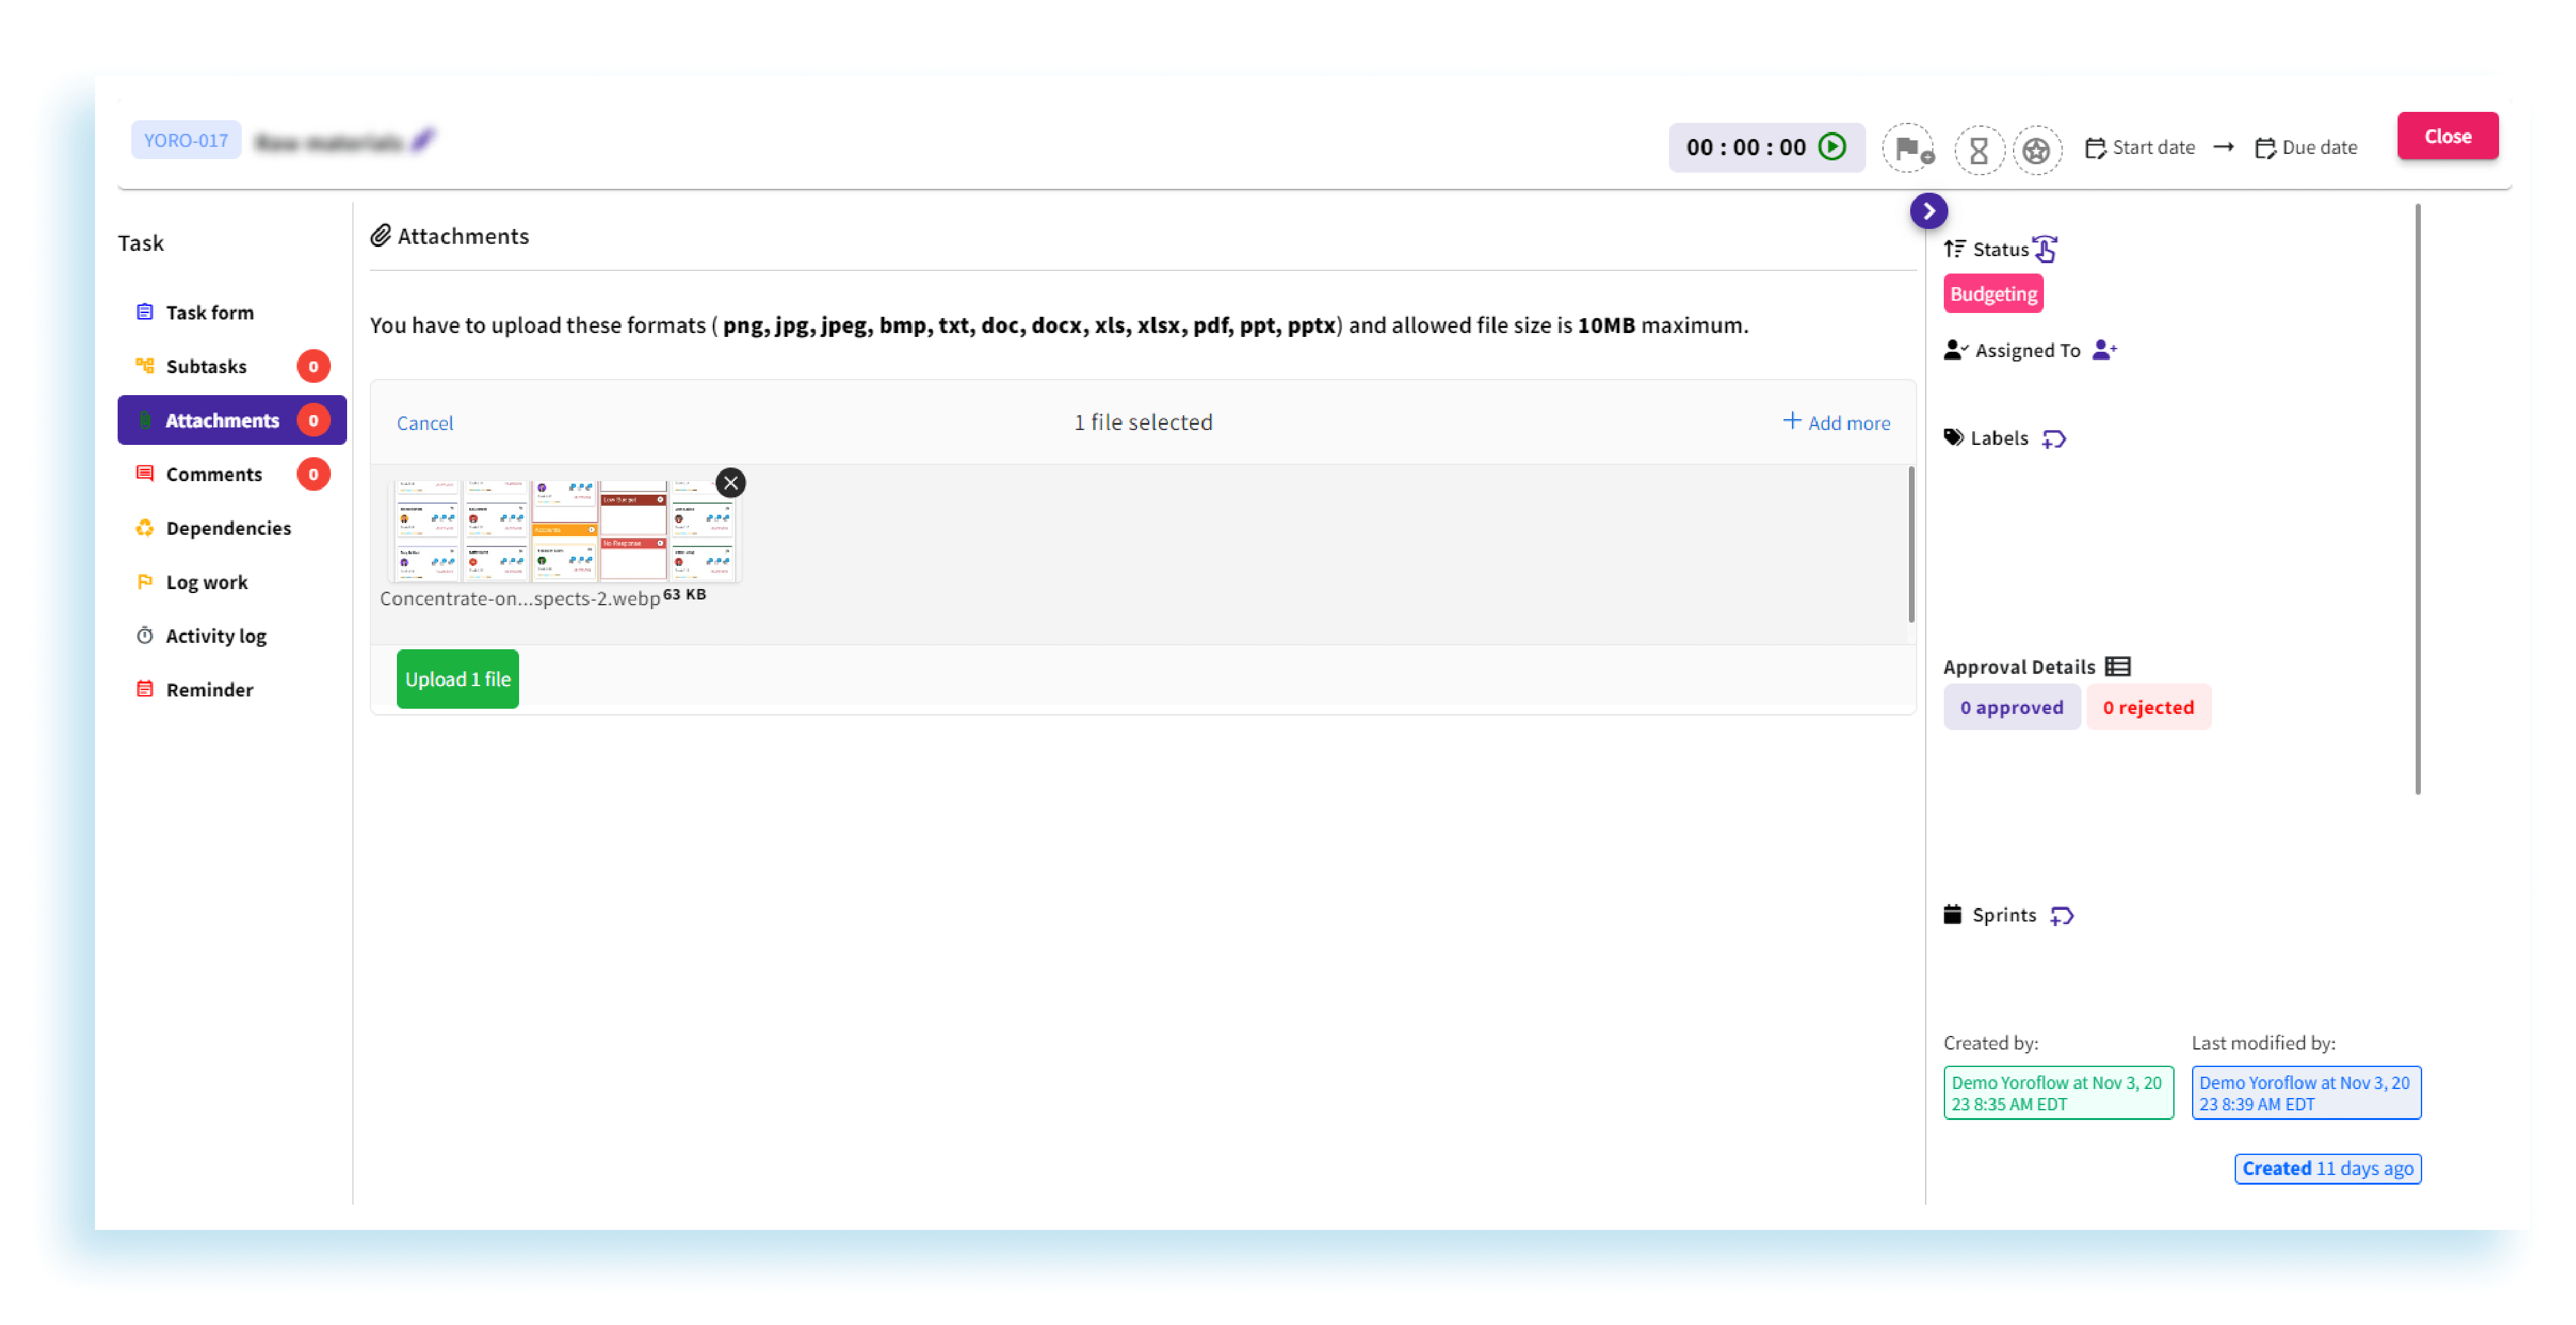The image size is (2576, 1325).
Task: Click the add assignee person icon next to Assigned To
Action: pos(2106,349)
